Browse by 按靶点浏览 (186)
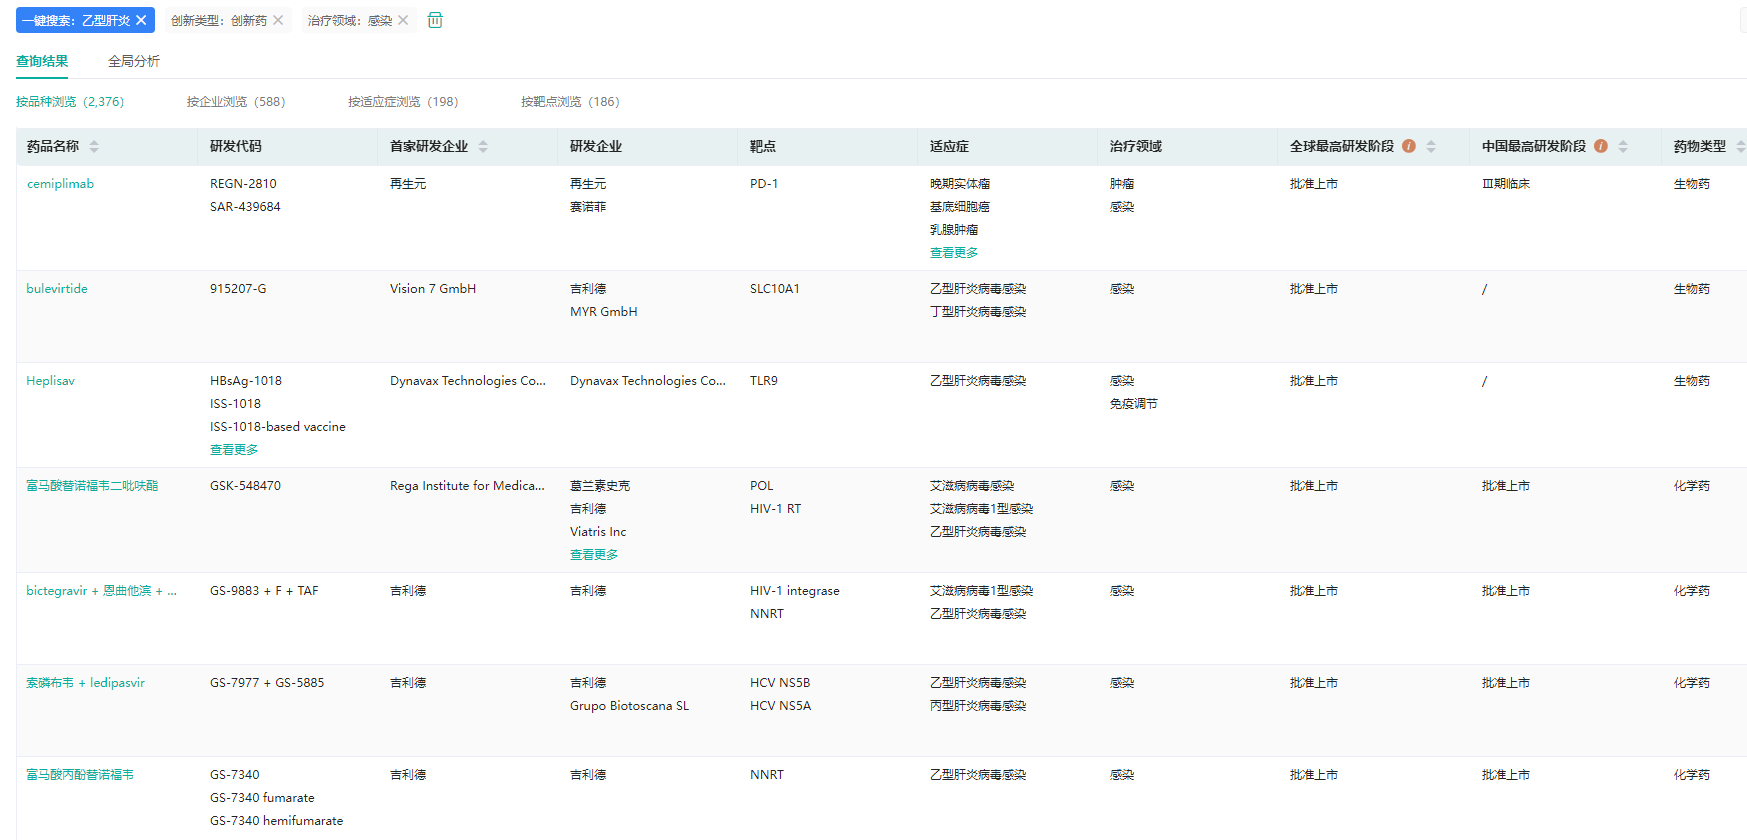The width and height of the screenshot is (1747, 840). coord(570,102)
